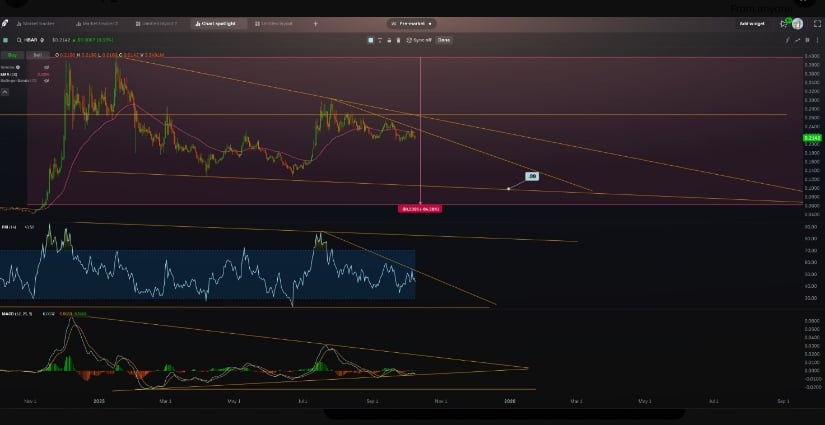Viewport: 825px width, 425px height.
Task: Collapse the indicator legend with chevron
Action: click(x=5, y=92)
